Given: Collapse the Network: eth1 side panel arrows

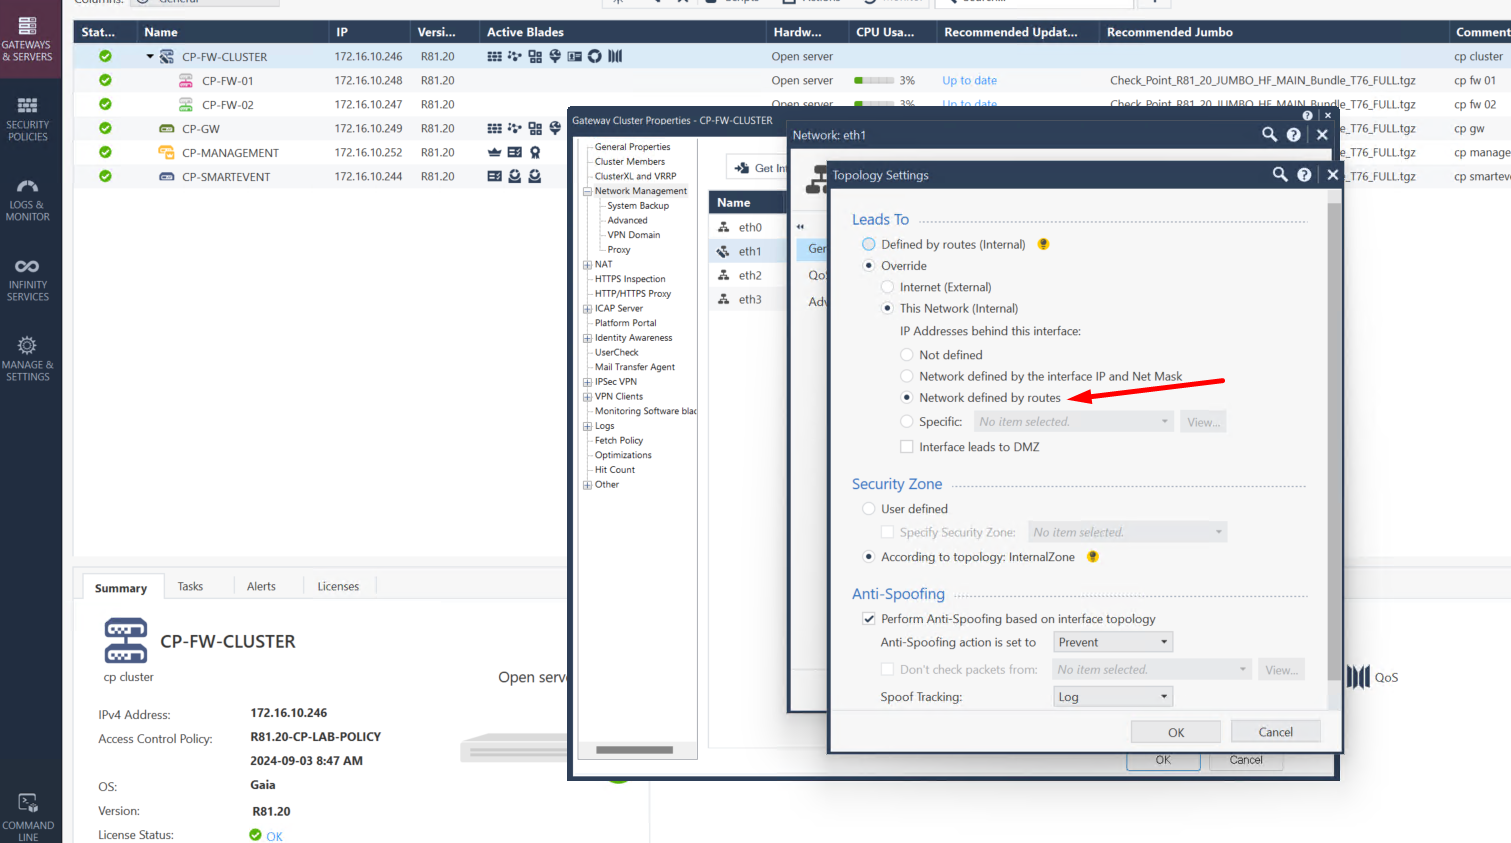Looking at the screenshot, I should pyautogui.click(x=800, y=227).
